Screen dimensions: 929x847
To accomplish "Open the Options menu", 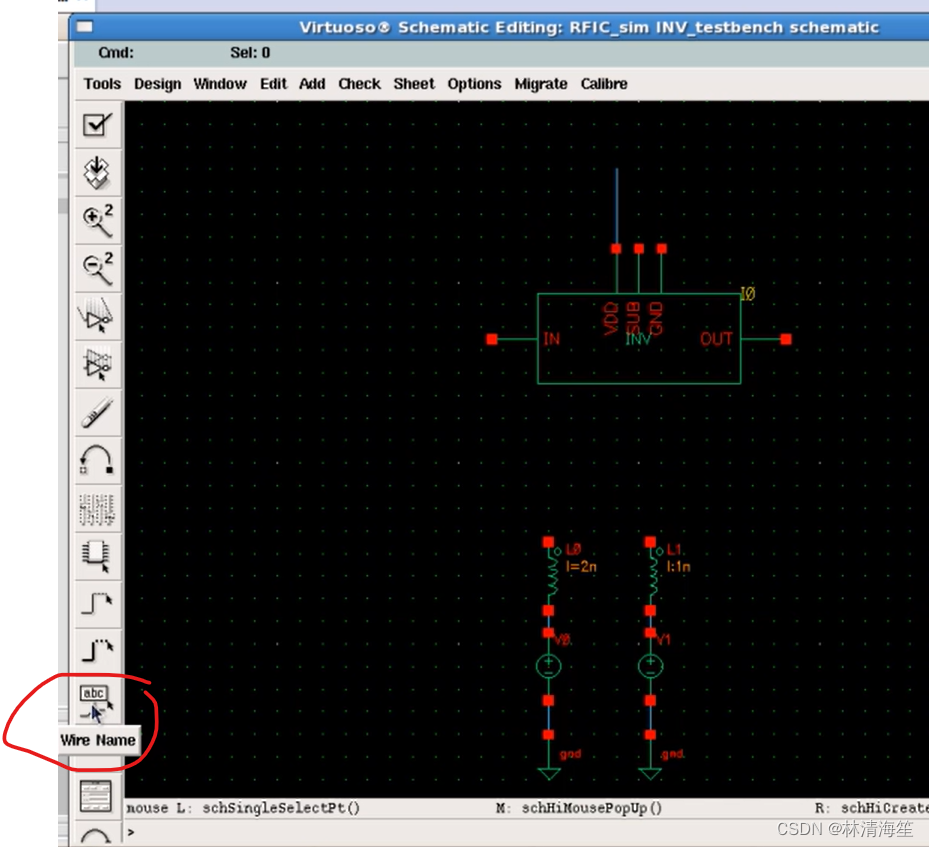I will point(474,84).
